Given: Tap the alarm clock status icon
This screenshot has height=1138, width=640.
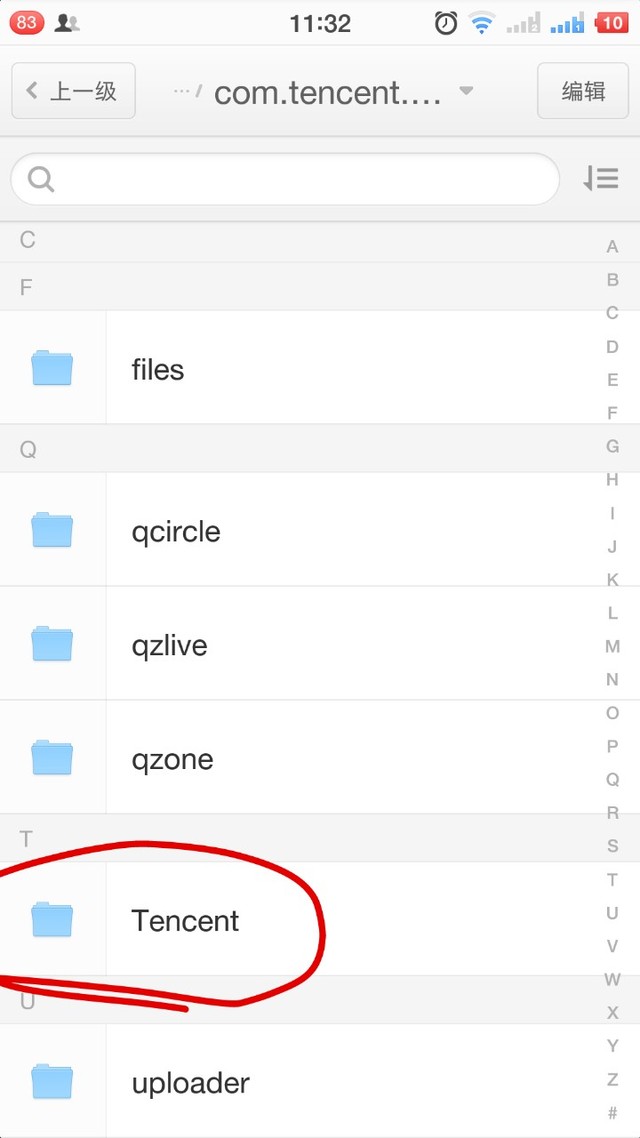Looking at the screenshot, I should (446, 23).
